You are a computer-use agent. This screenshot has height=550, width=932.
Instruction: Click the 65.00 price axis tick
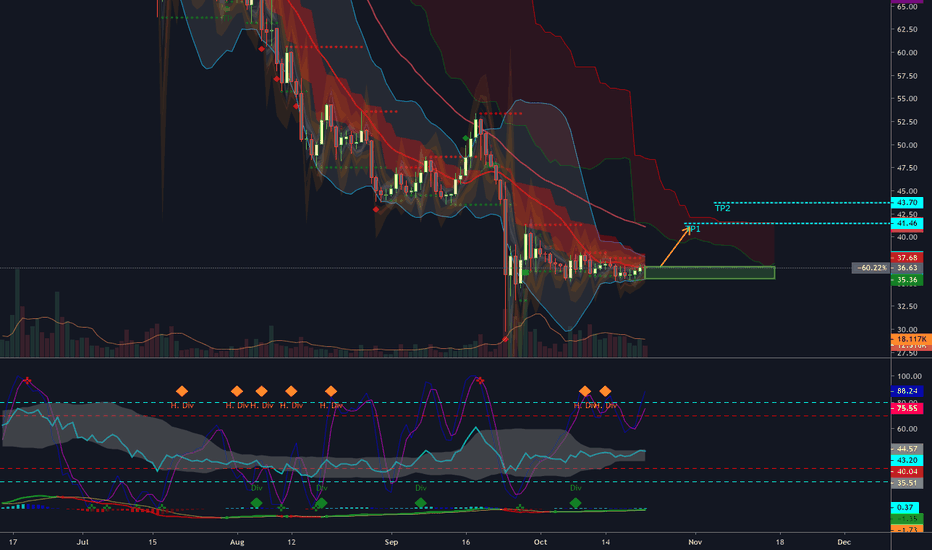[x=907, y=7]
